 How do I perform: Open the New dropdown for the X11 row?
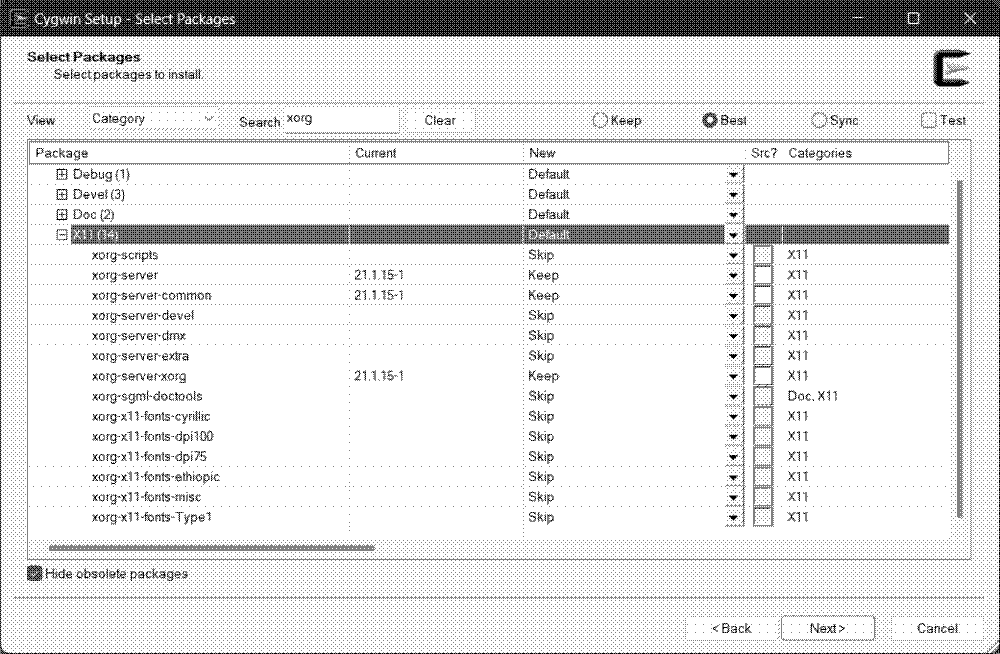[735, 234]
